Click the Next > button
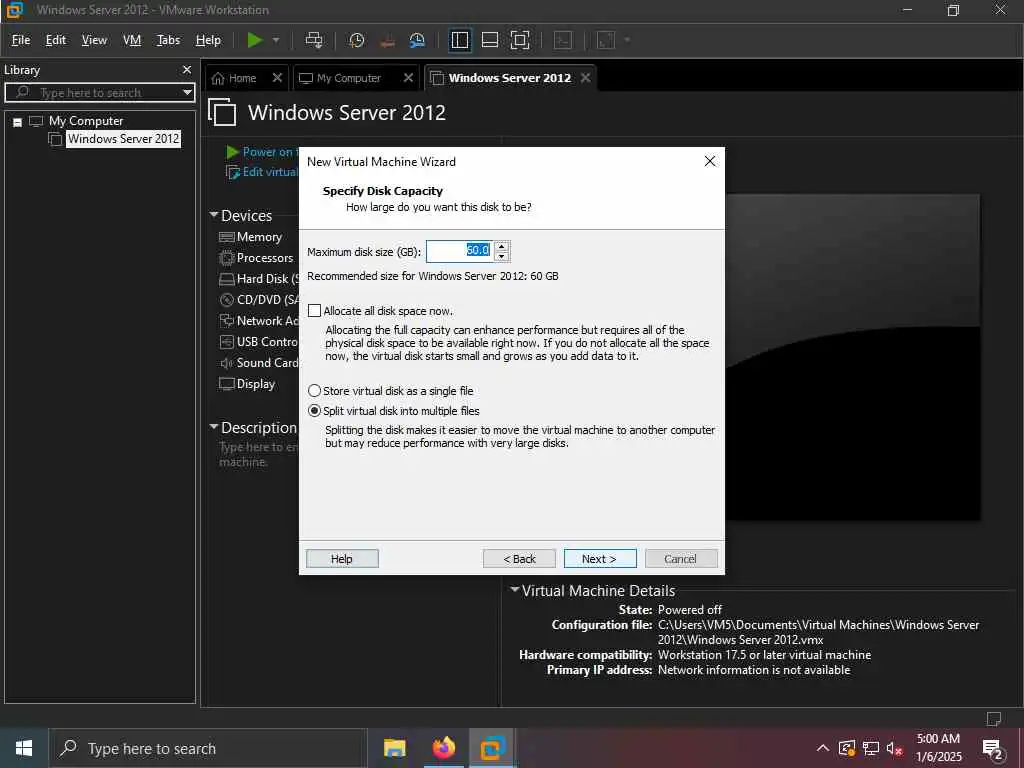The width and height of the screenshot is (1024, 768). coord(600,559)
